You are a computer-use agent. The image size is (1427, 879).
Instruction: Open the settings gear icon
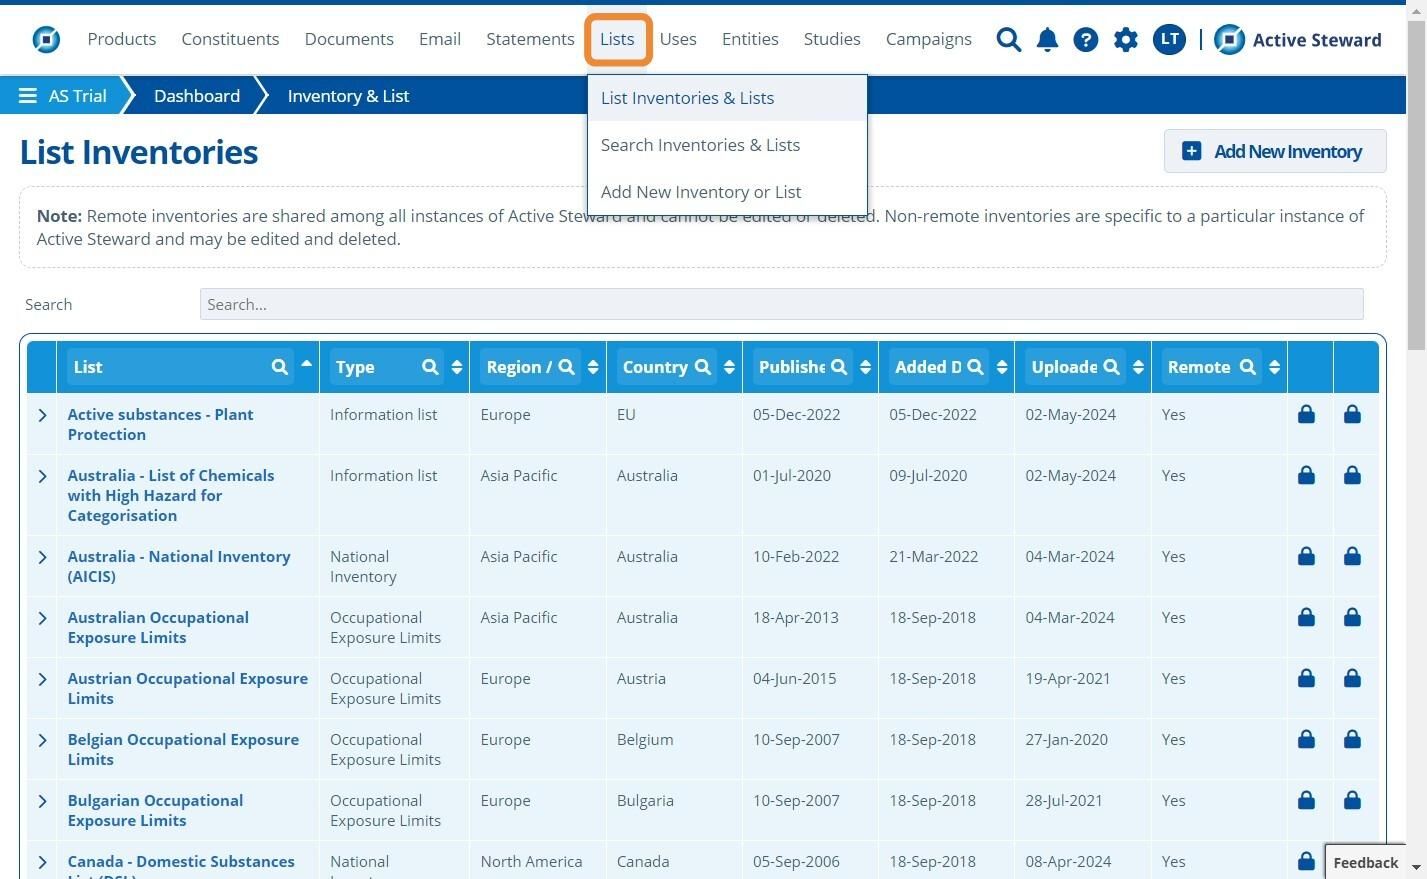click(x=1126, y=40)
